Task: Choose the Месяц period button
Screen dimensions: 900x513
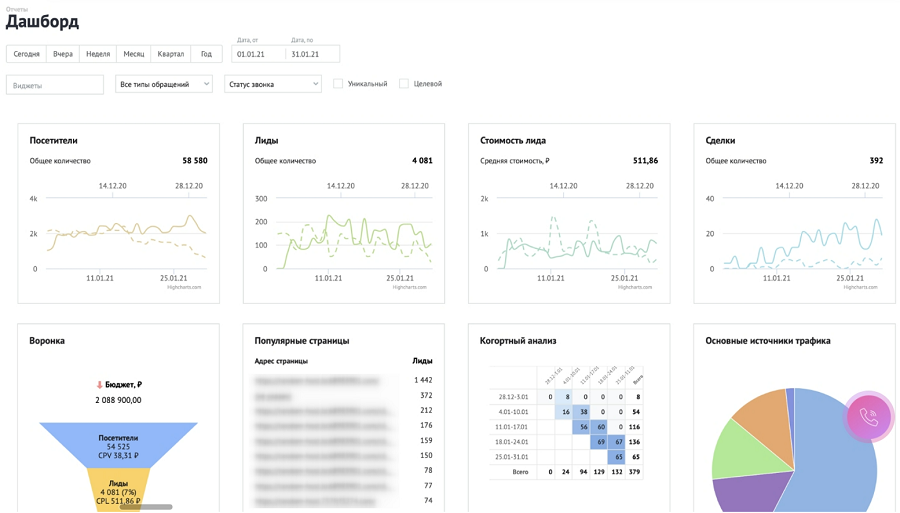Action: (134, 54)
